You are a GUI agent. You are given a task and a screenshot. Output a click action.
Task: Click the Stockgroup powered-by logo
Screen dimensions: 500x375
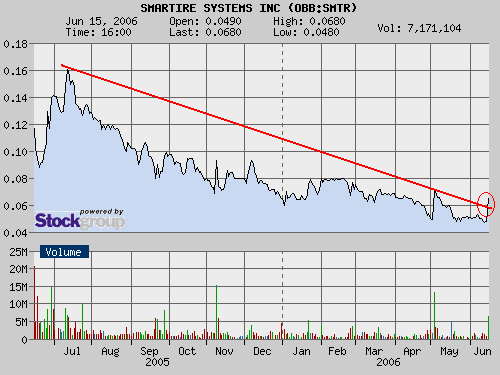pos(80,219)
